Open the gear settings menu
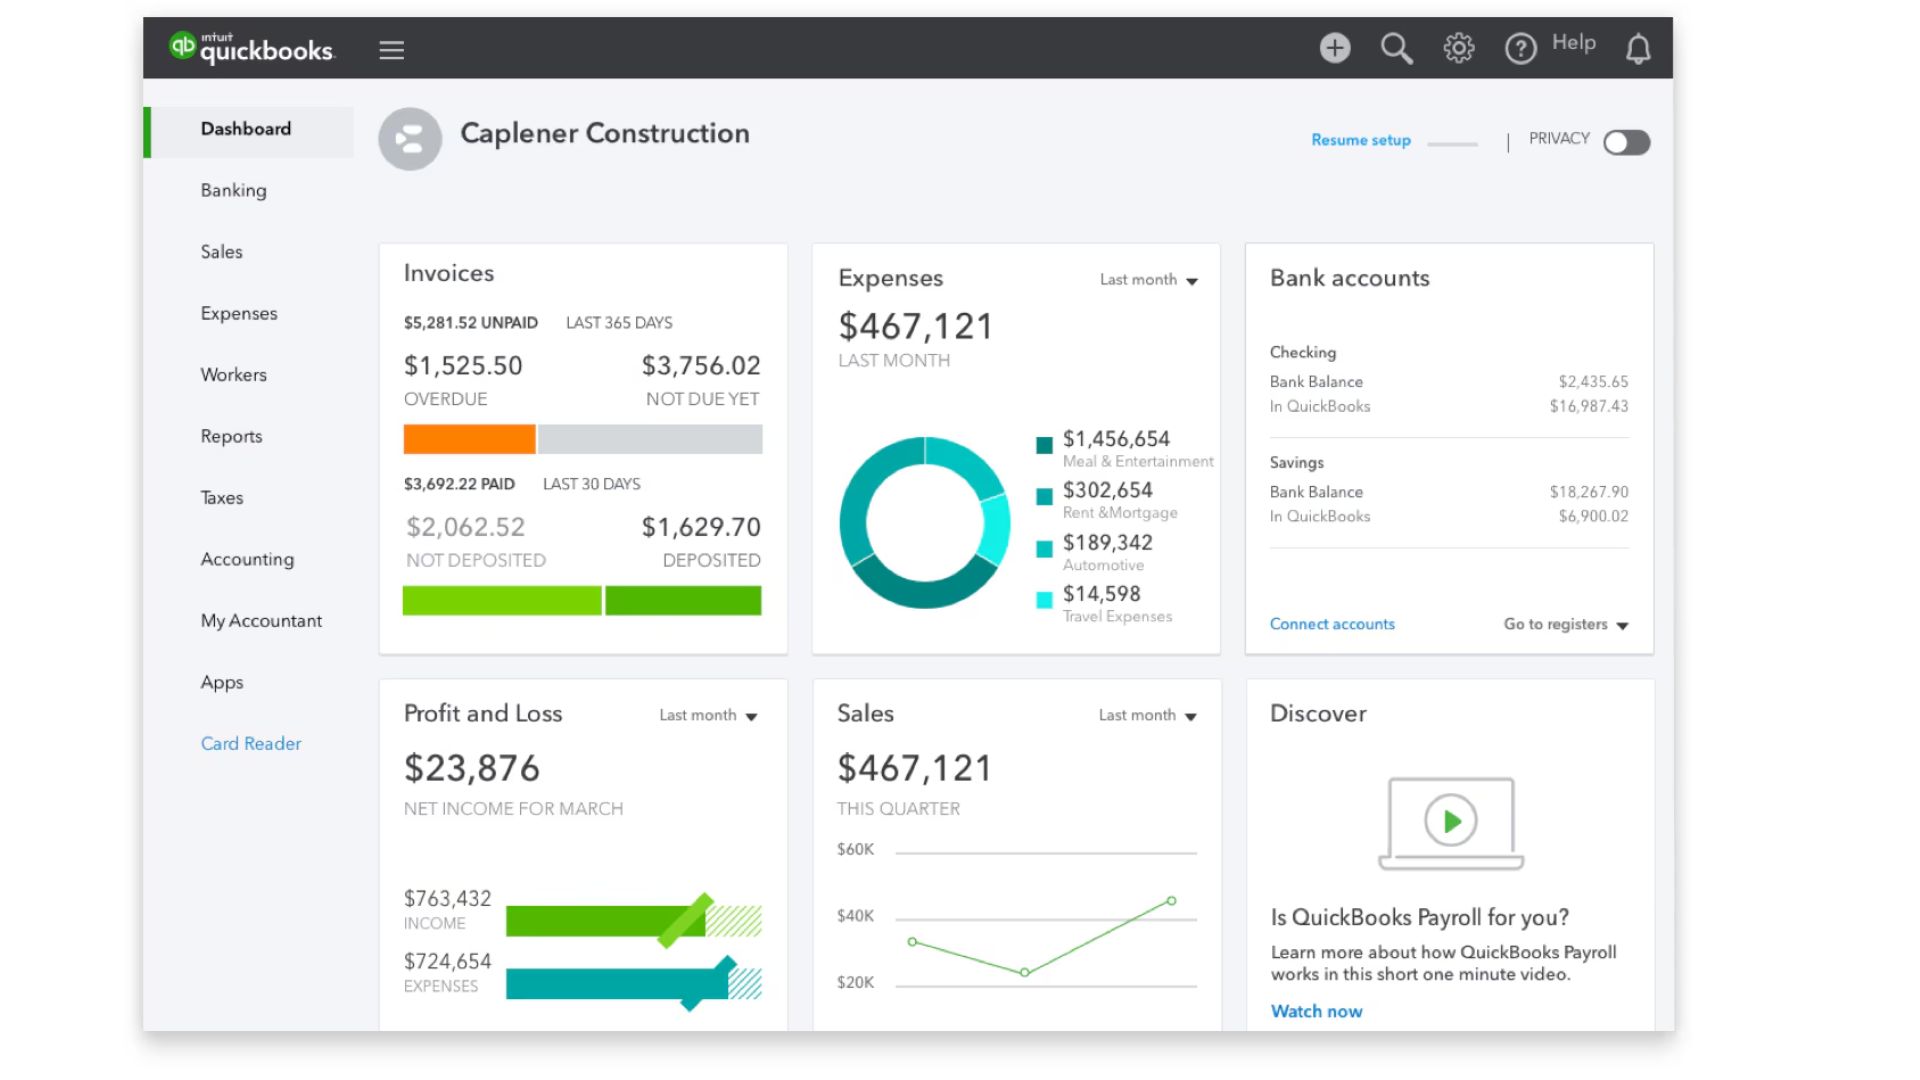 click(x=1459, y=48)
